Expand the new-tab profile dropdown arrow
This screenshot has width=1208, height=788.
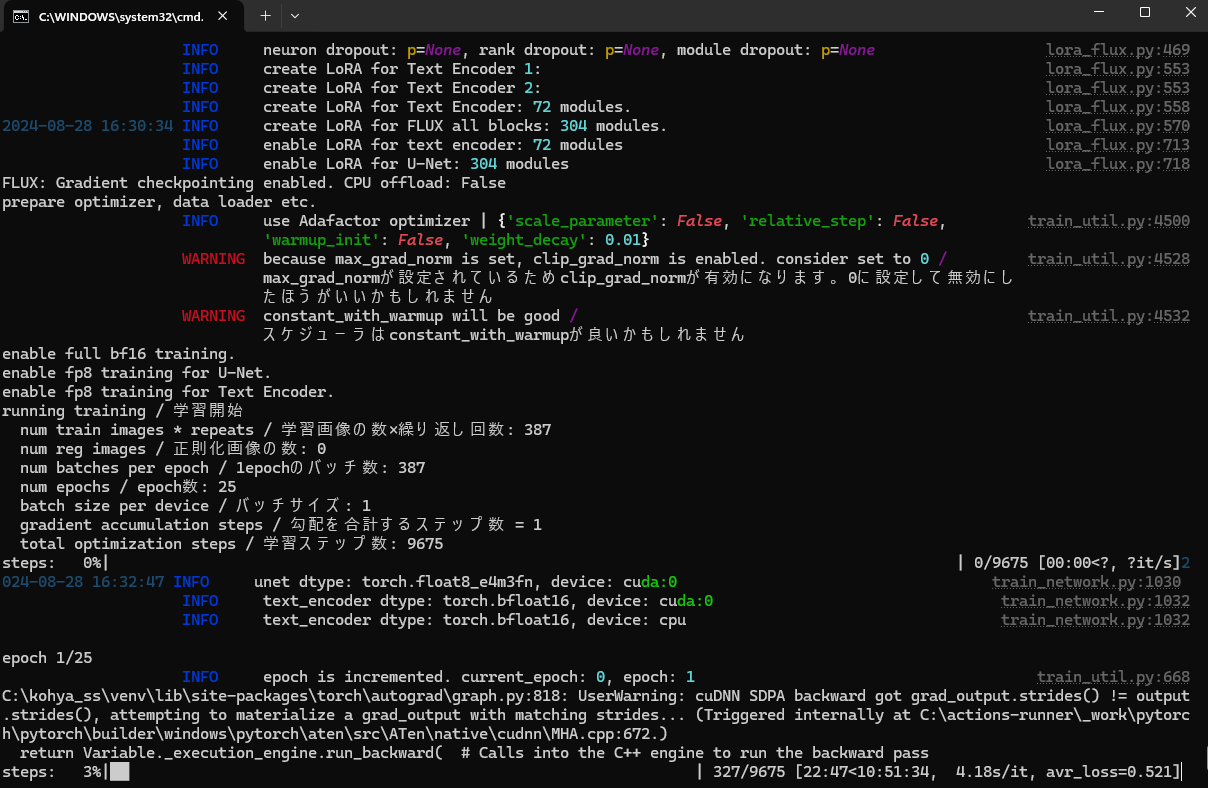pos(294,16)
